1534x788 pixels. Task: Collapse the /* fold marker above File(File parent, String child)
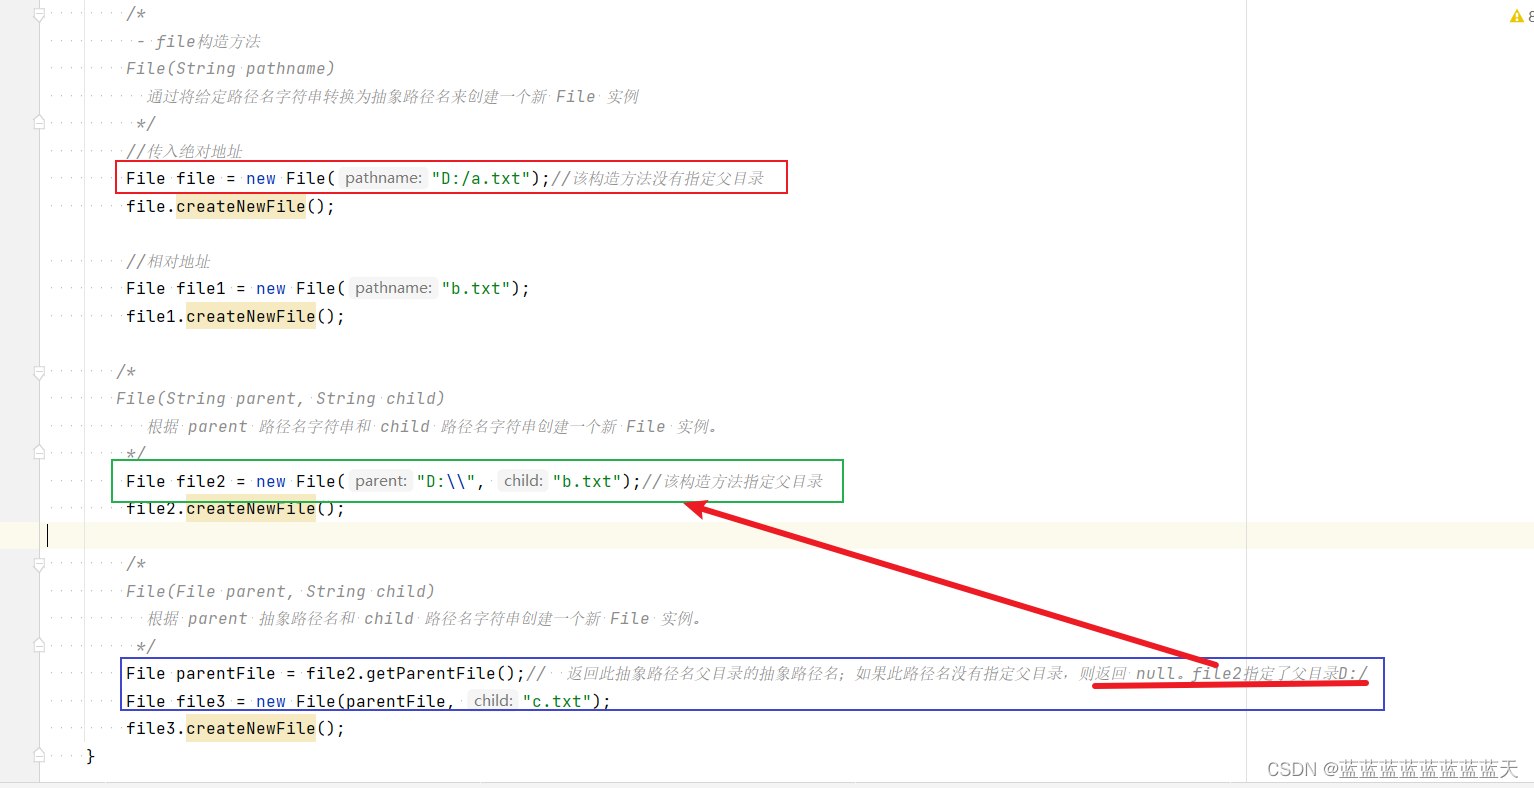[x=39, y=564]
